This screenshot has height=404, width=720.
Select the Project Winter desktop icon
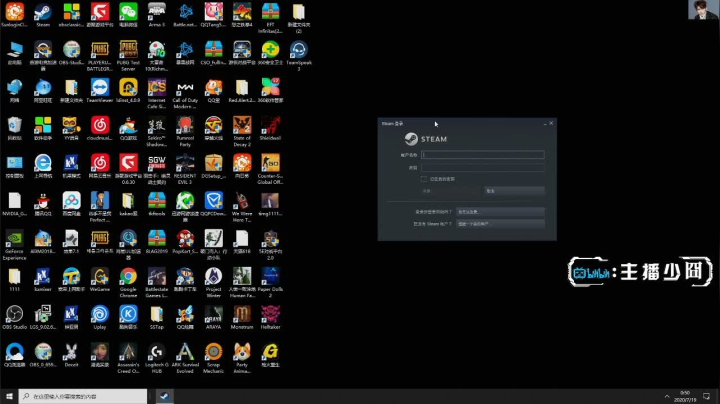[x=214, y=283]
